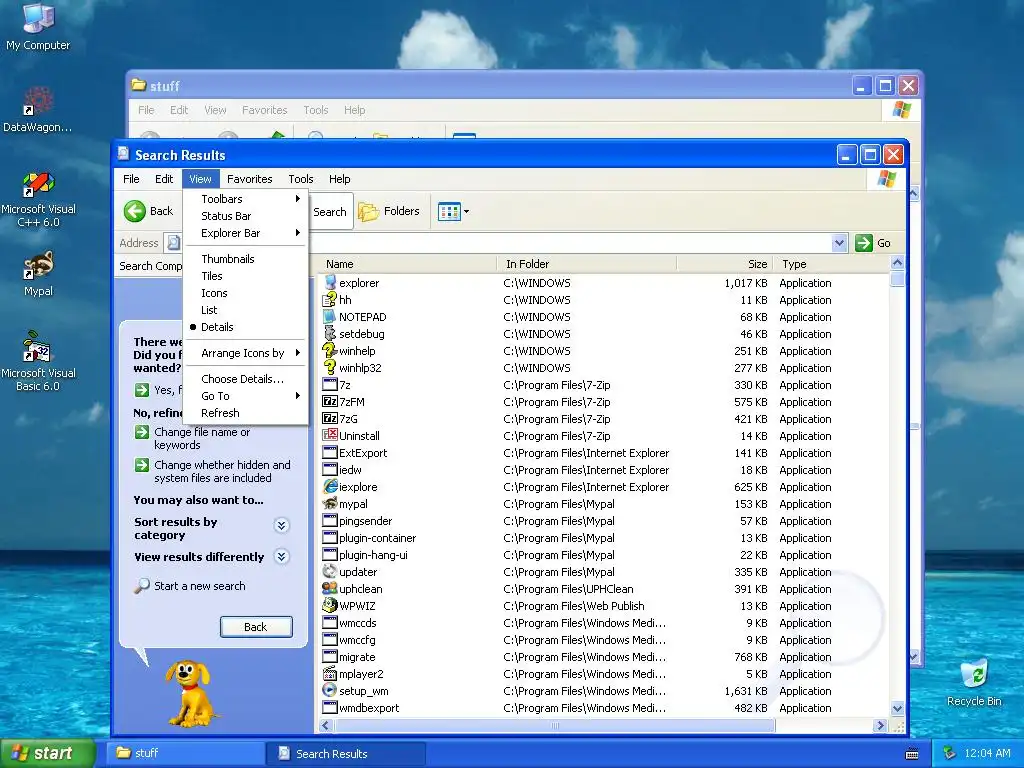The height and width of the screenshot is (768, 1024).
Task: Click the WPWIZ file icon
Action: 330,605
